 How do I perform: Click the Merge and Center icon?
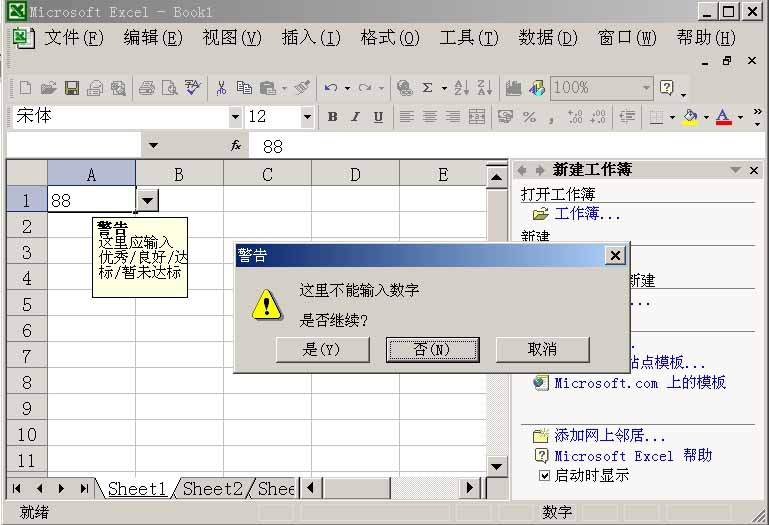(477, 117)
